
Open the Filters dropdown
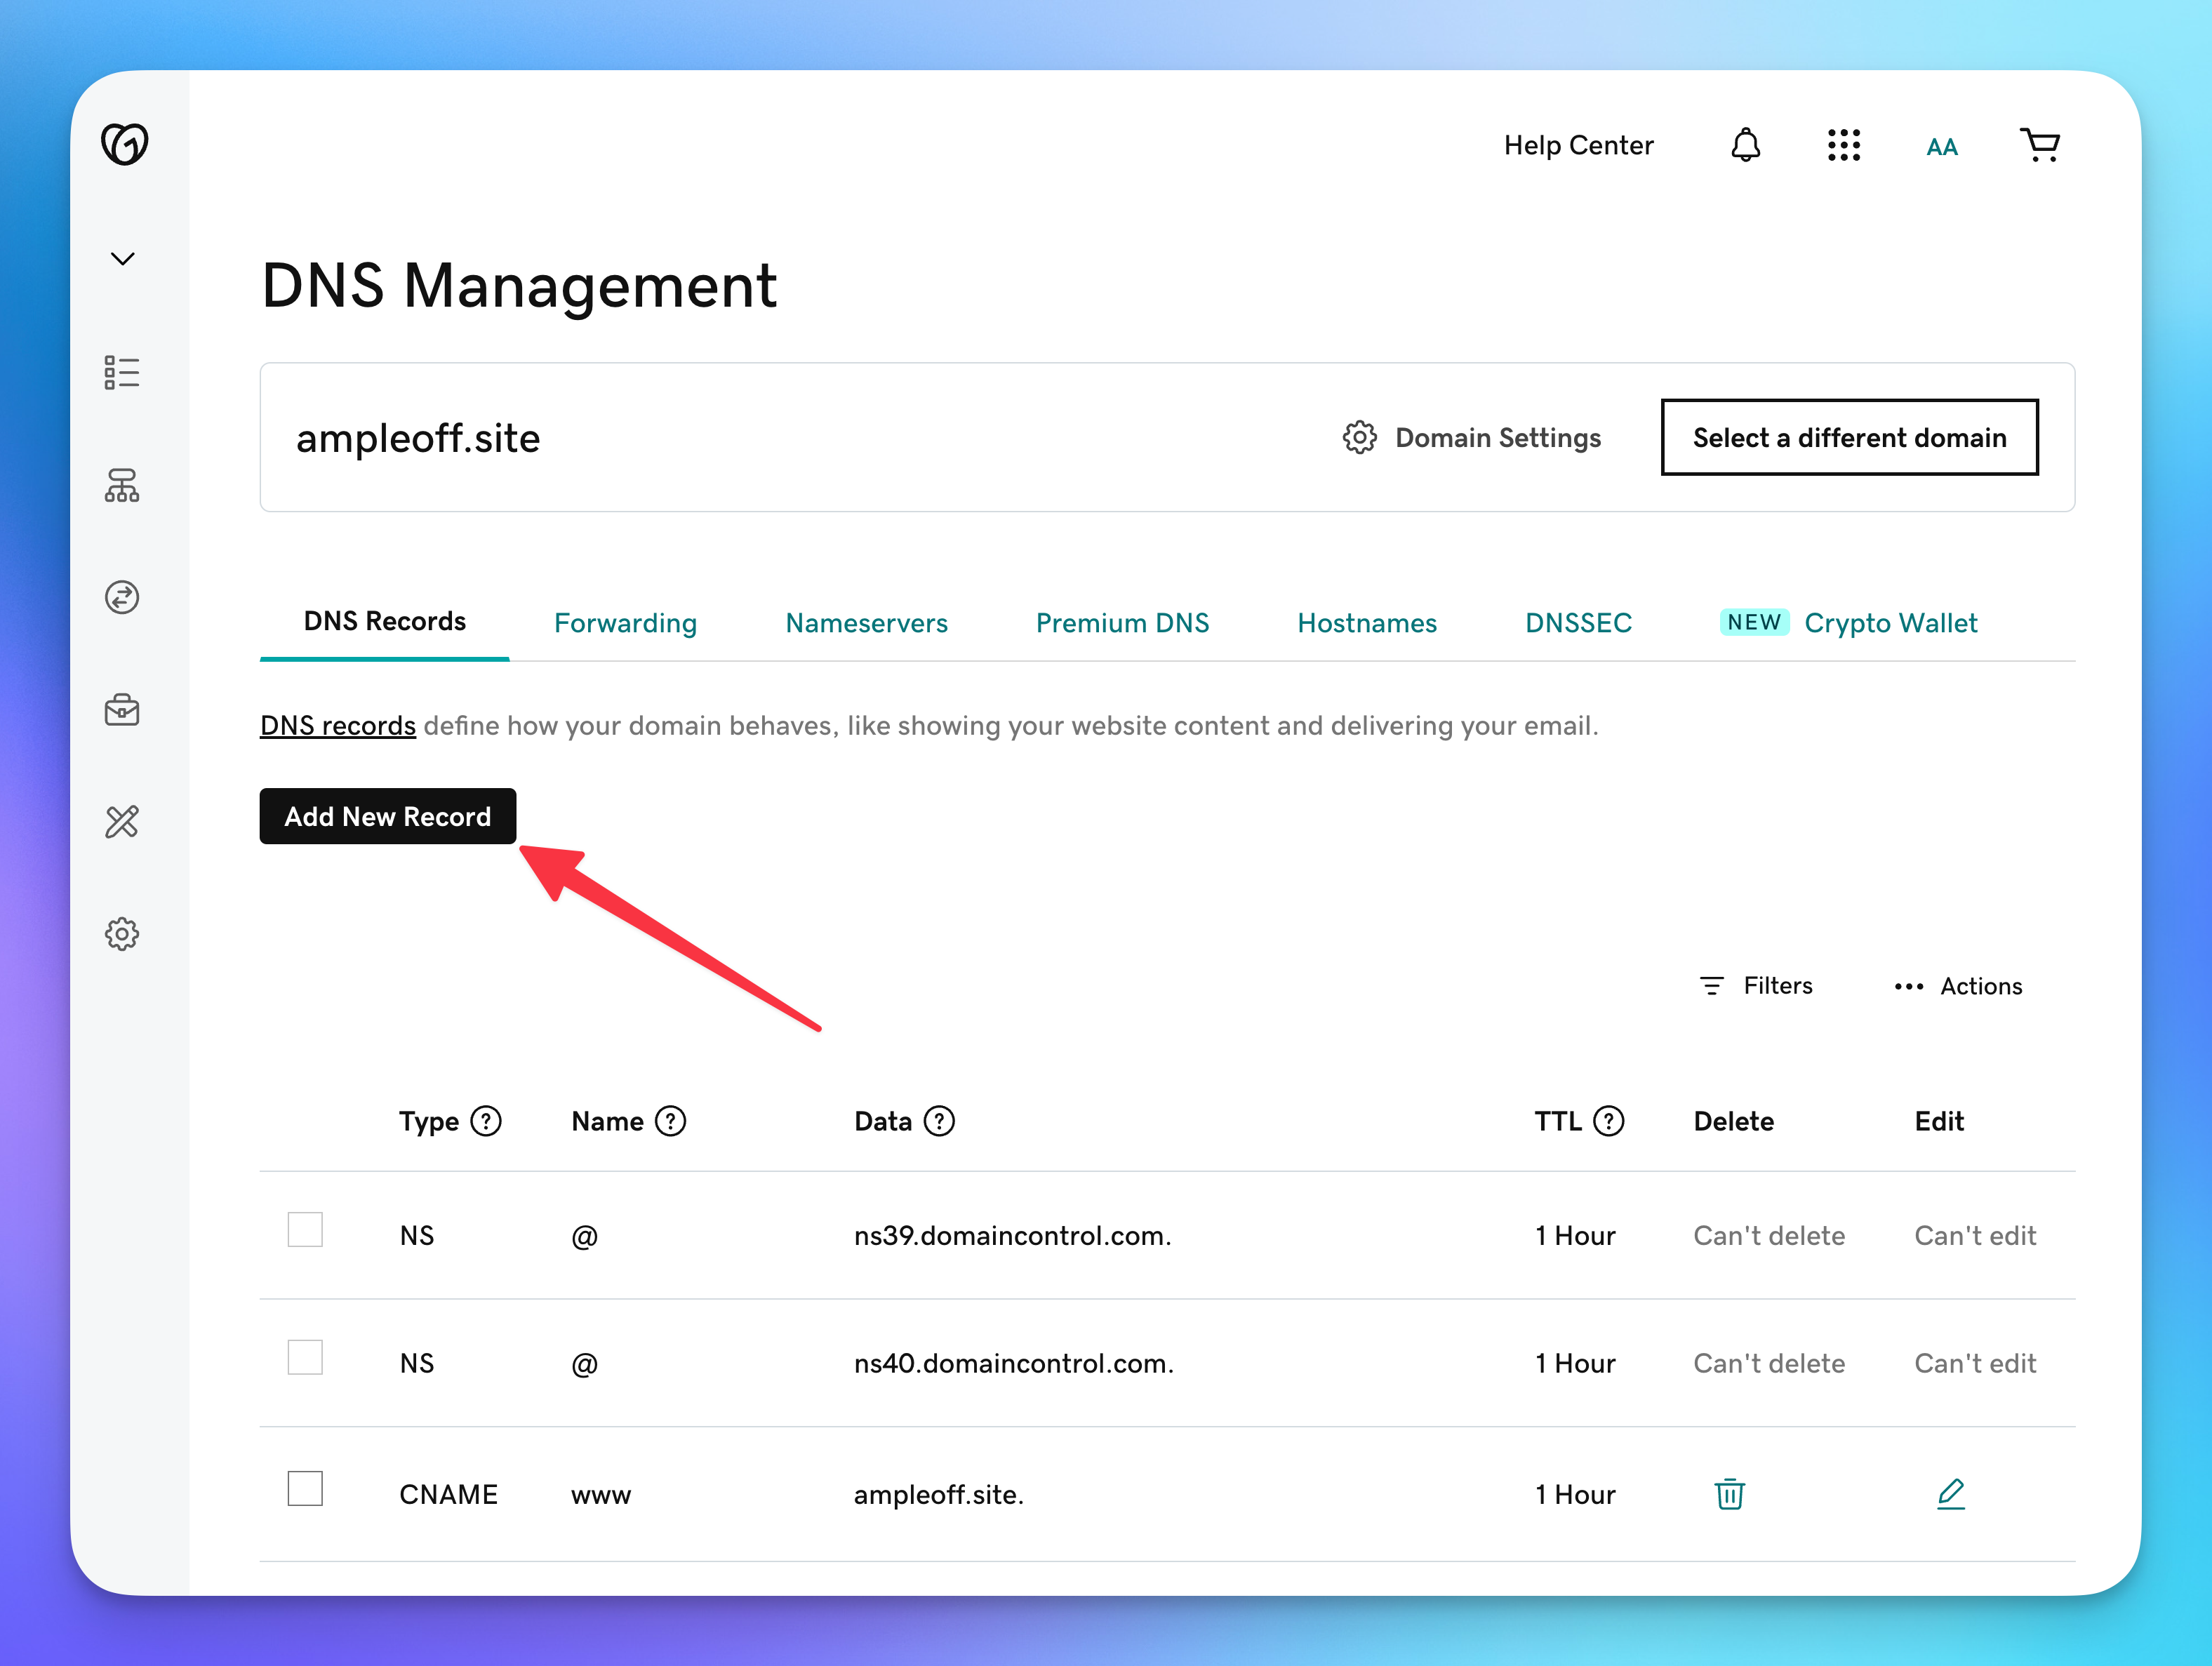[1756, 986]
